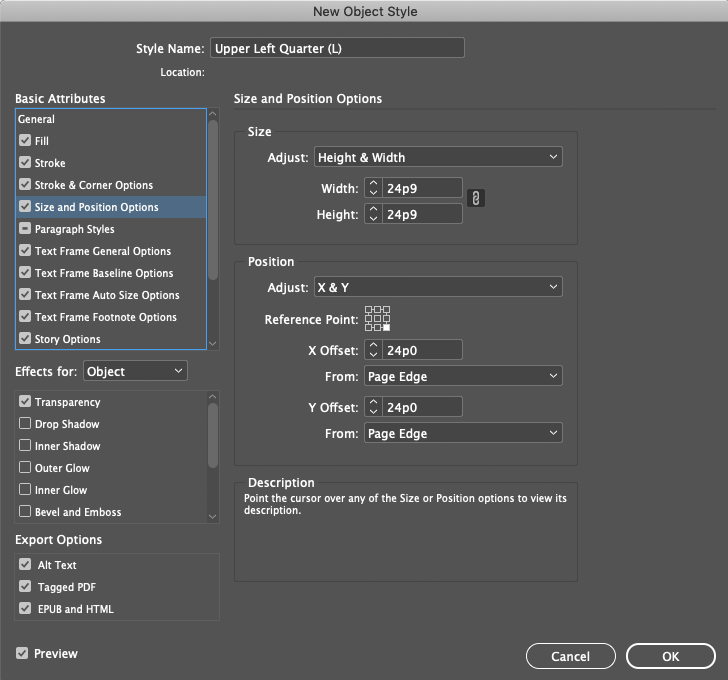The height and width of the screenshot is (680, 728).
Task: Click the Style Name text field
Action: coord(337,48)
